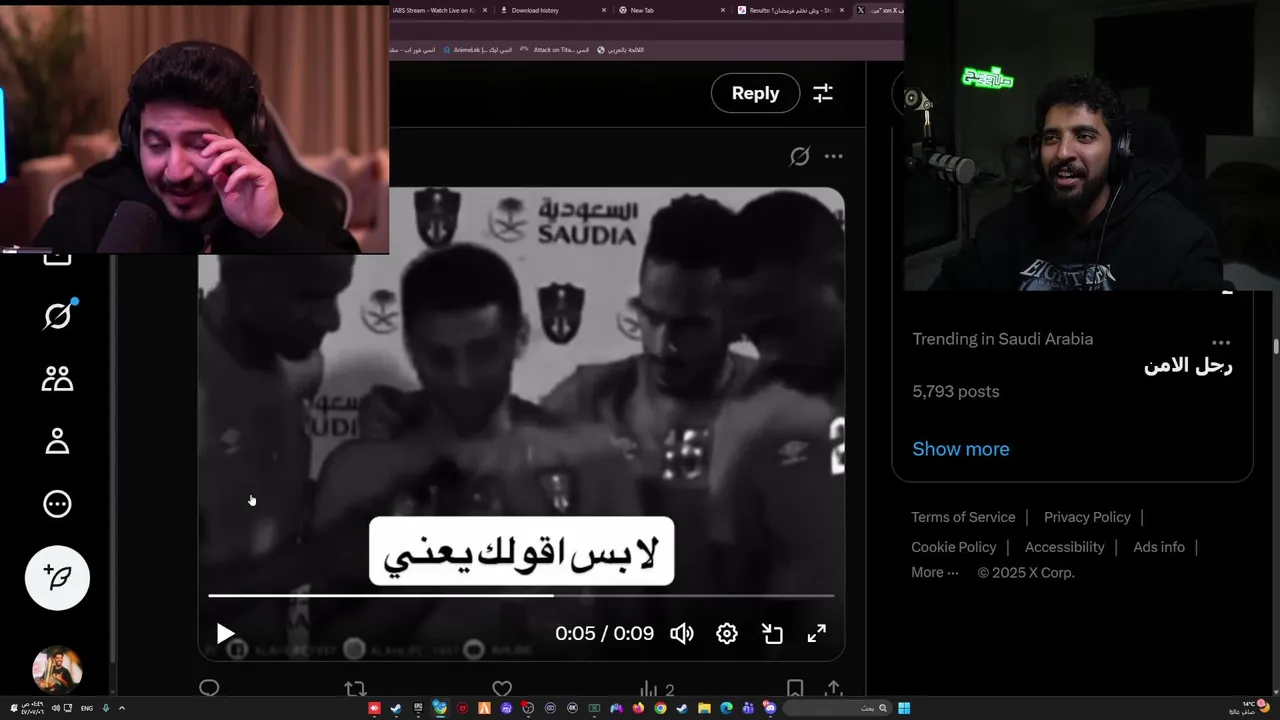The width and height of the screenshot is (1280, 720).
Task: Click the taskbar search box
Action: [837, 708]
